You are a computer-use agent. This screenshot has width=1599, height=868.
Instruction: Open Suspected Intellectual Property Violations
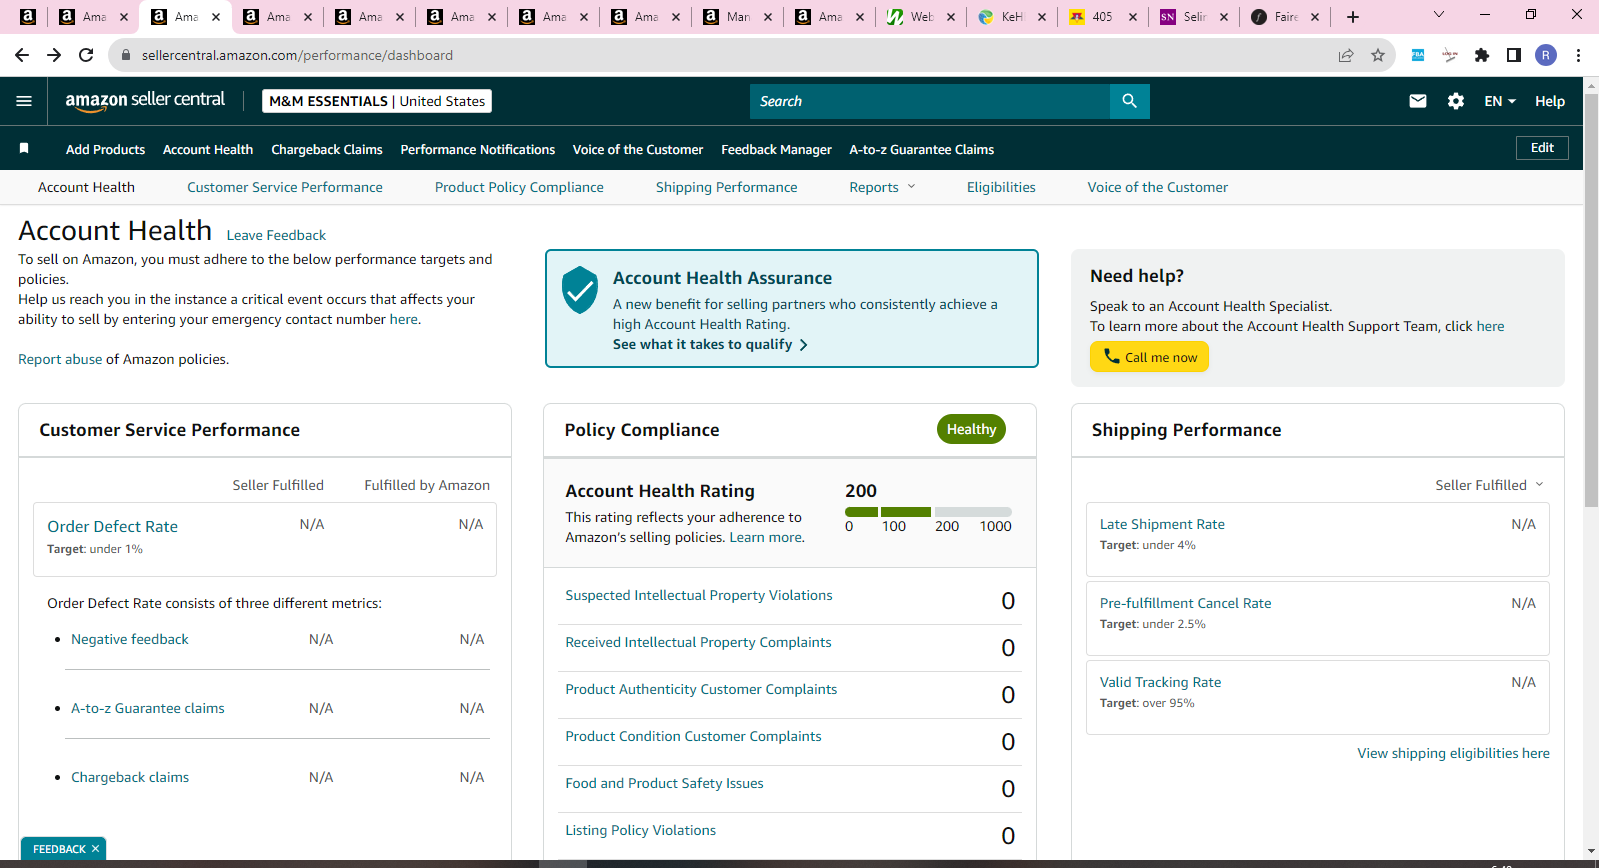pyautogui.click(x=699, y=595)
